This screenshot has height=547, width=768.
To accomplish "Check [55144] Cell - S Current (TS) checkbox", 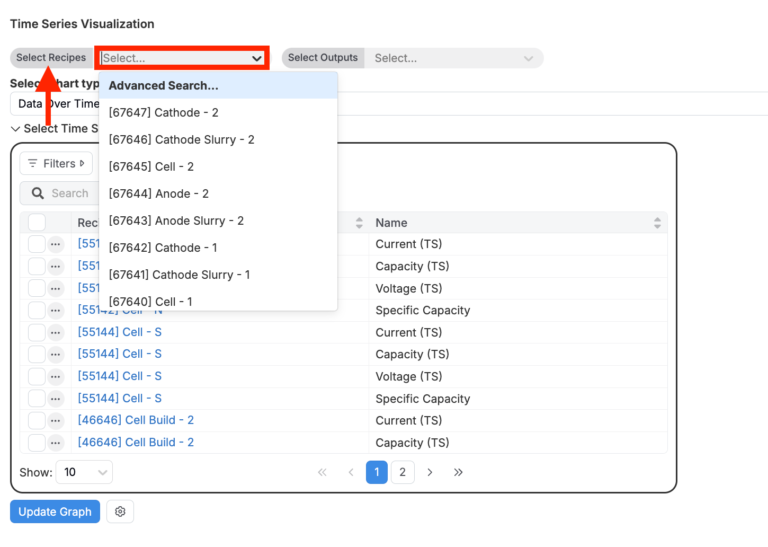I will point(37,333).
